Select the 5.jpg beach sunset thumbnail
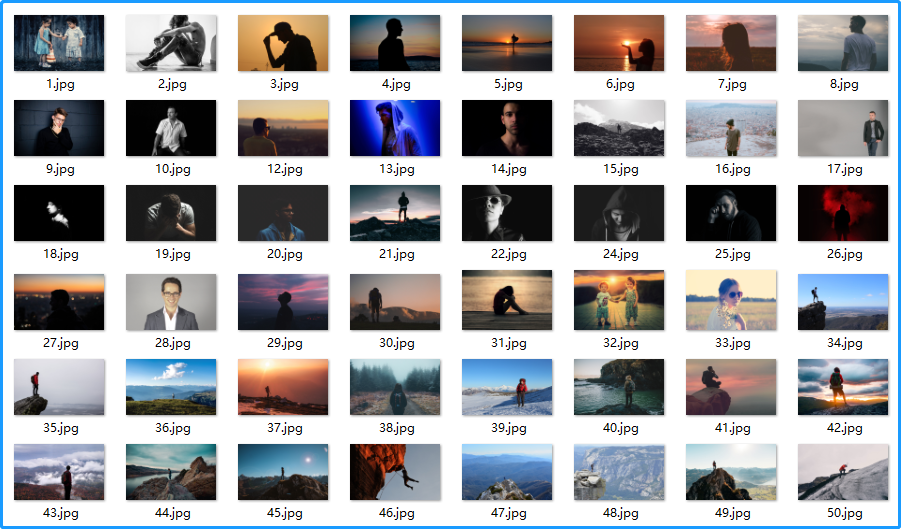Image resolution: width=902 pixels, height=530 pixels. click(507, 43)
